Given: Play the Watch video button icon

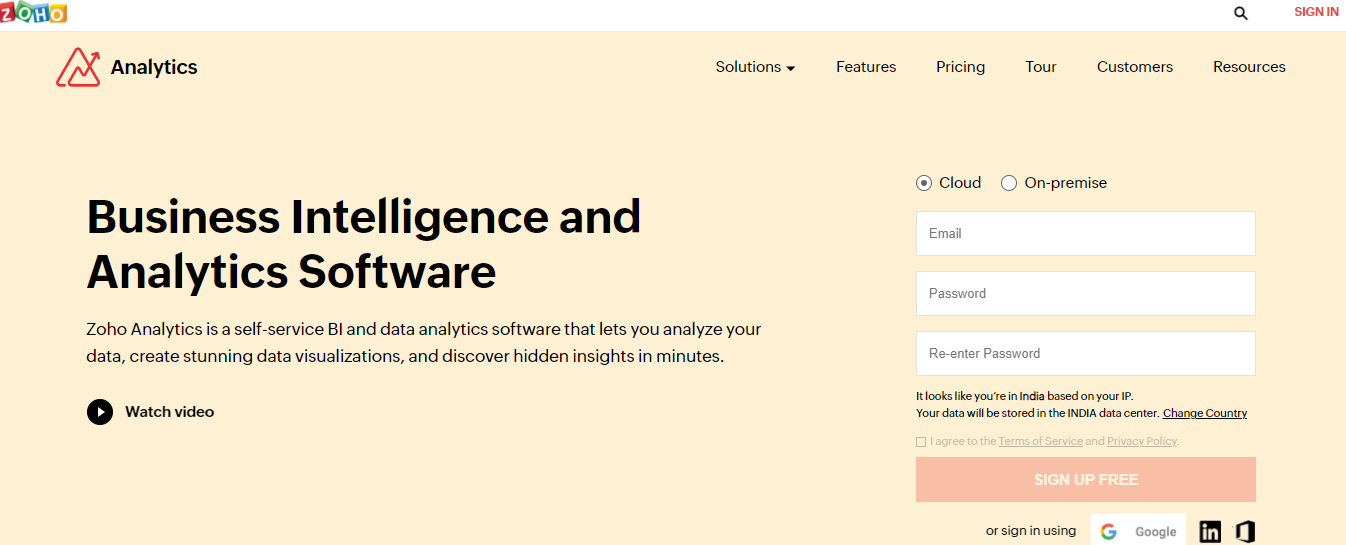Looking at the screenshot, I should [x=100, y=412].
